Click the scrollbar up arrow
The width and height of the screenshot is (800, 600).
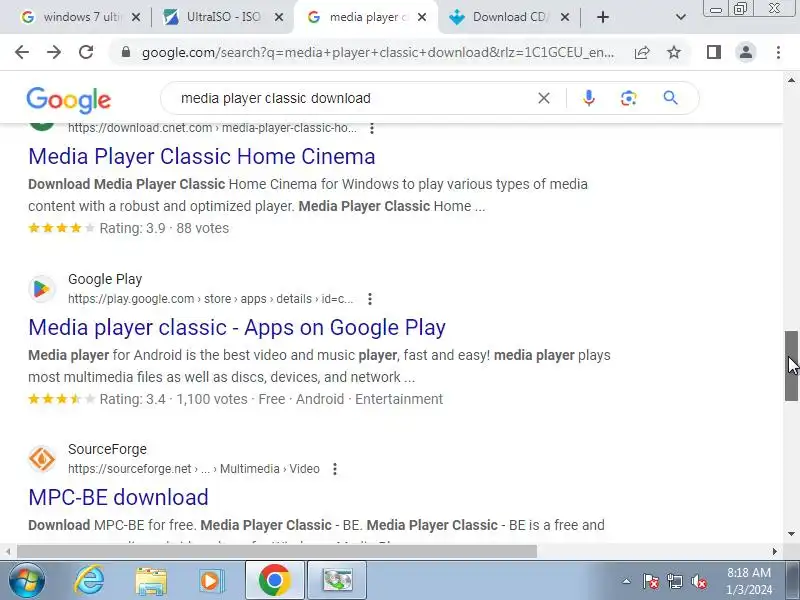791,80
